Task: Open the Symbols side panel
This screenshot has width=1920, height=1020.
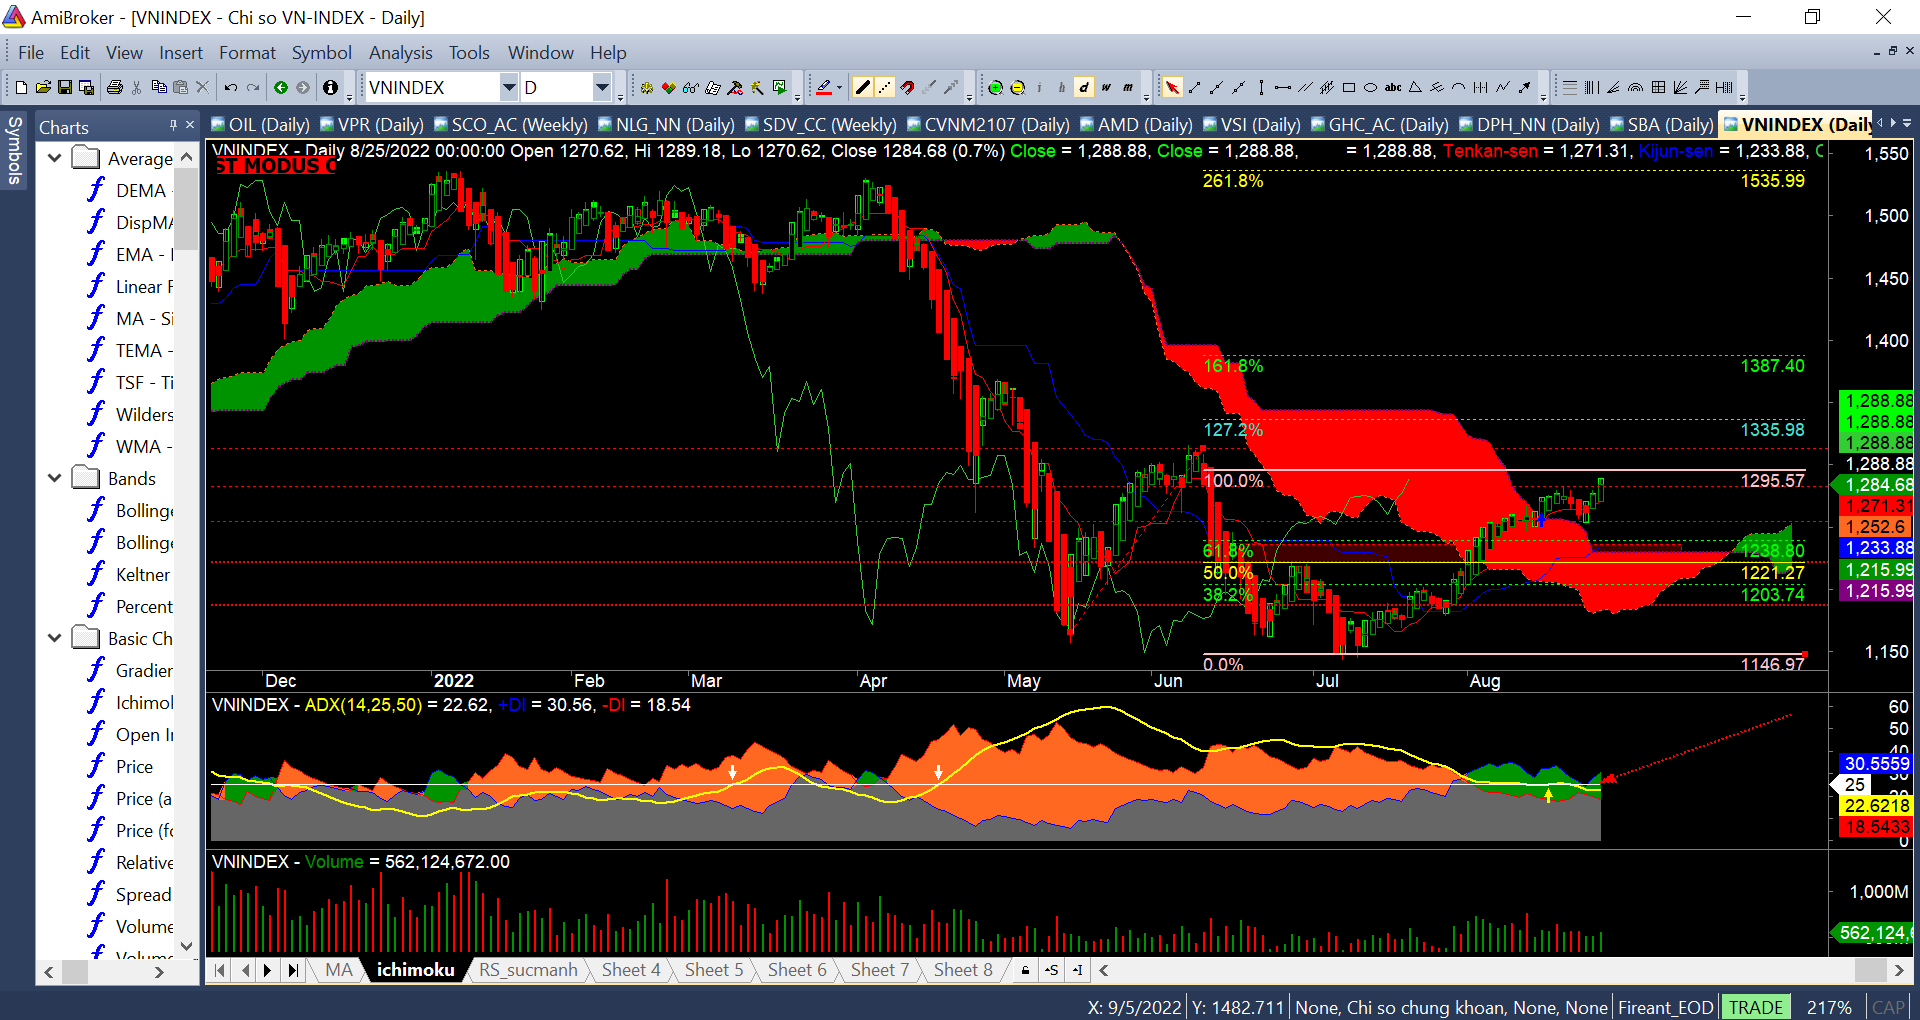Action: pyautogui.click(x=15, y=150)
